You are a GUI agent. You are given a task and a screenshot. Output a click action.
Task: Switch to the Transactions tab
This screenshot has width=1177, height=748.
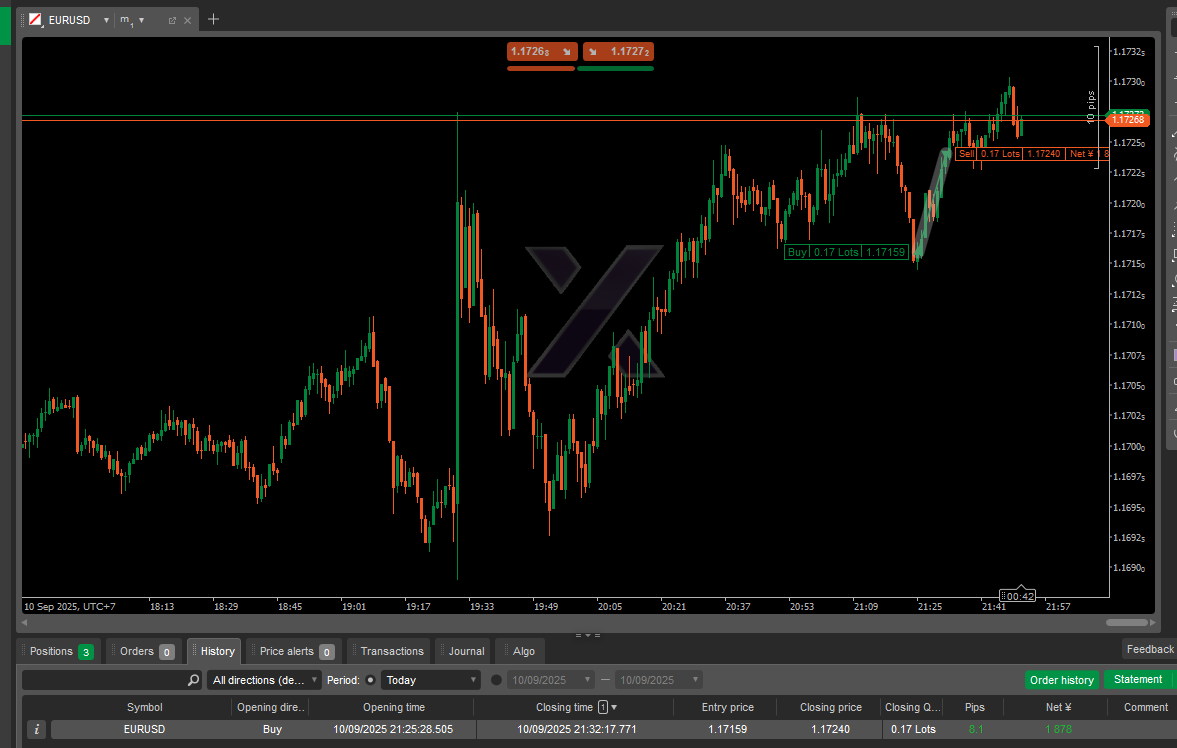coord(391,651)
